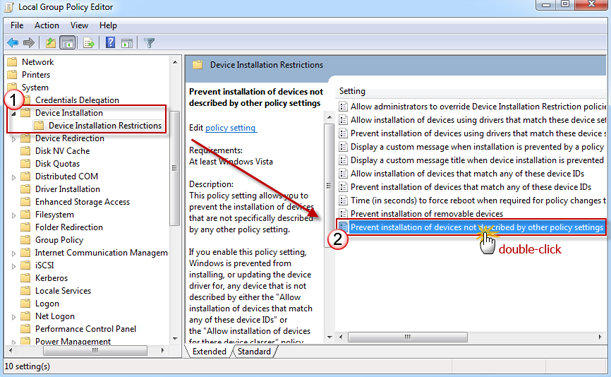Click the description pane scroll-up arrow
611x377 pixels.
click(x=329, y=117)
